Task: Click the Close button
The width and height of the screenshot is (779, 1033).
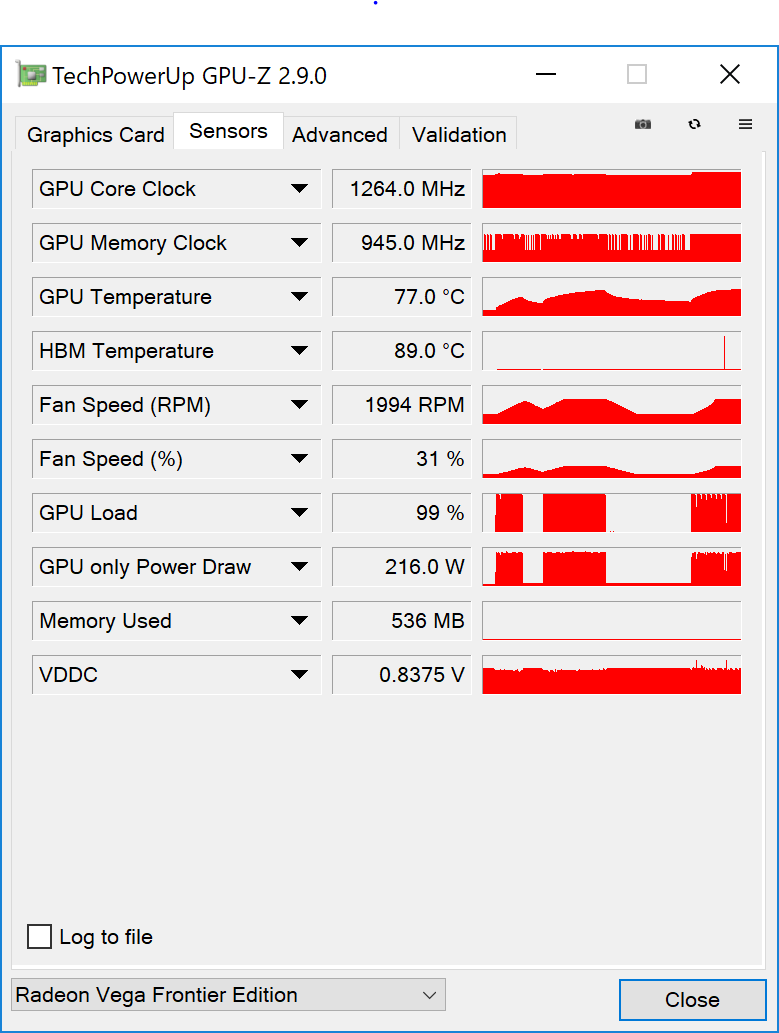Action: click(693, 999)
